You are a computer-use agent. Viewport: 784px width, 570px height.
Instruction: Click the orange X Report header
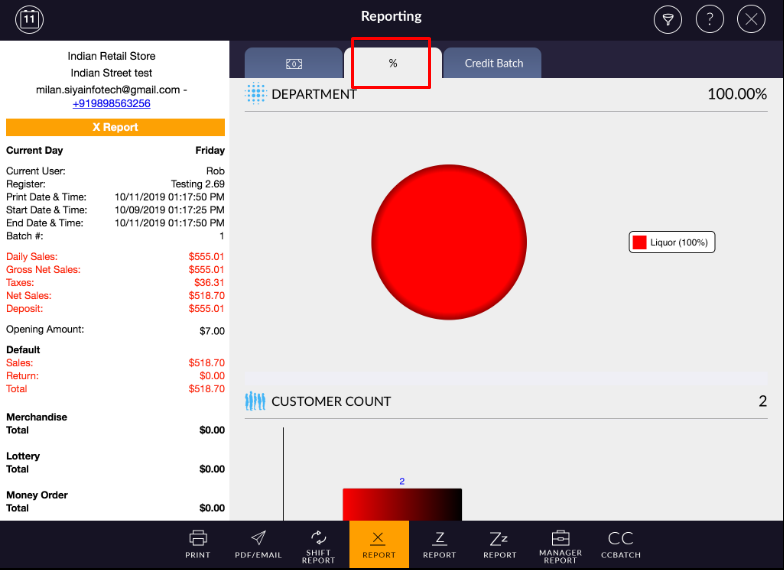point(115,127)
